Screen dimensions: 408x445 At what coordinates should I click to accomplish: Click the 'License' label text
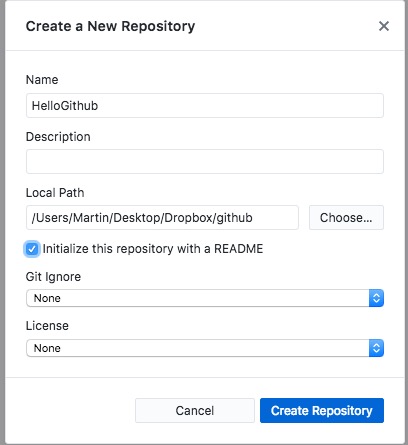coord(47,326)
